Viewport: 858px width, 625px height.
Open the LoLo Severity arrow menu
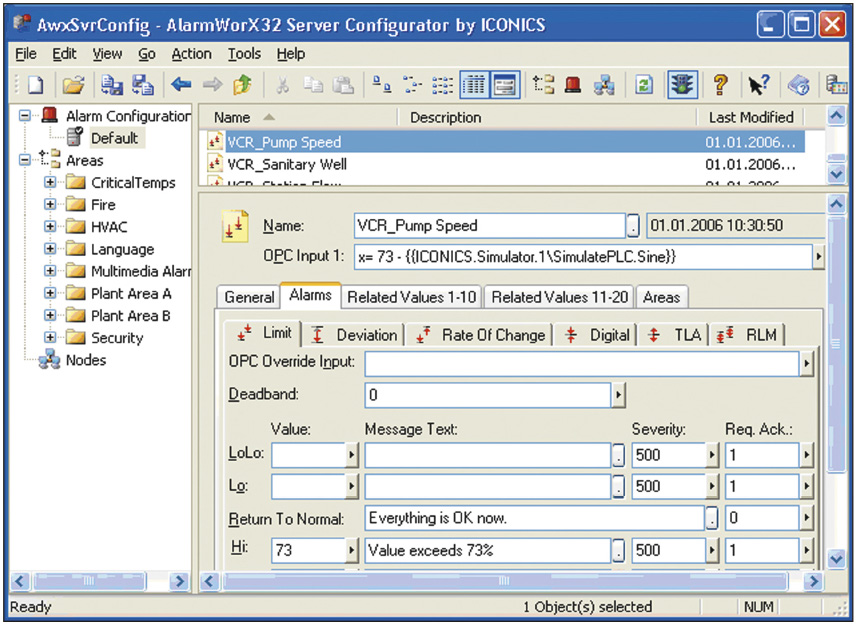[x=711, y=455]
